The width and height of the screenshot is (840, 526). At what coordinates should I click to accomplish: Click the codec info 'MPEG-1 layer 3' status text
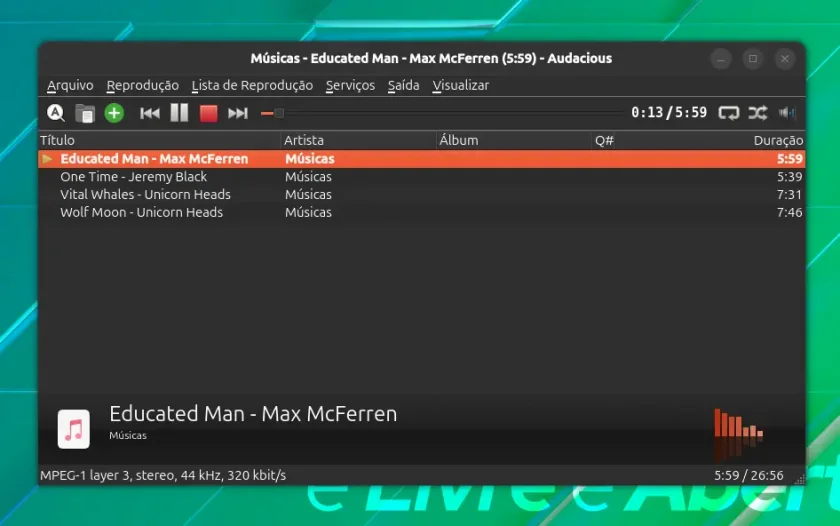(163, 475)
